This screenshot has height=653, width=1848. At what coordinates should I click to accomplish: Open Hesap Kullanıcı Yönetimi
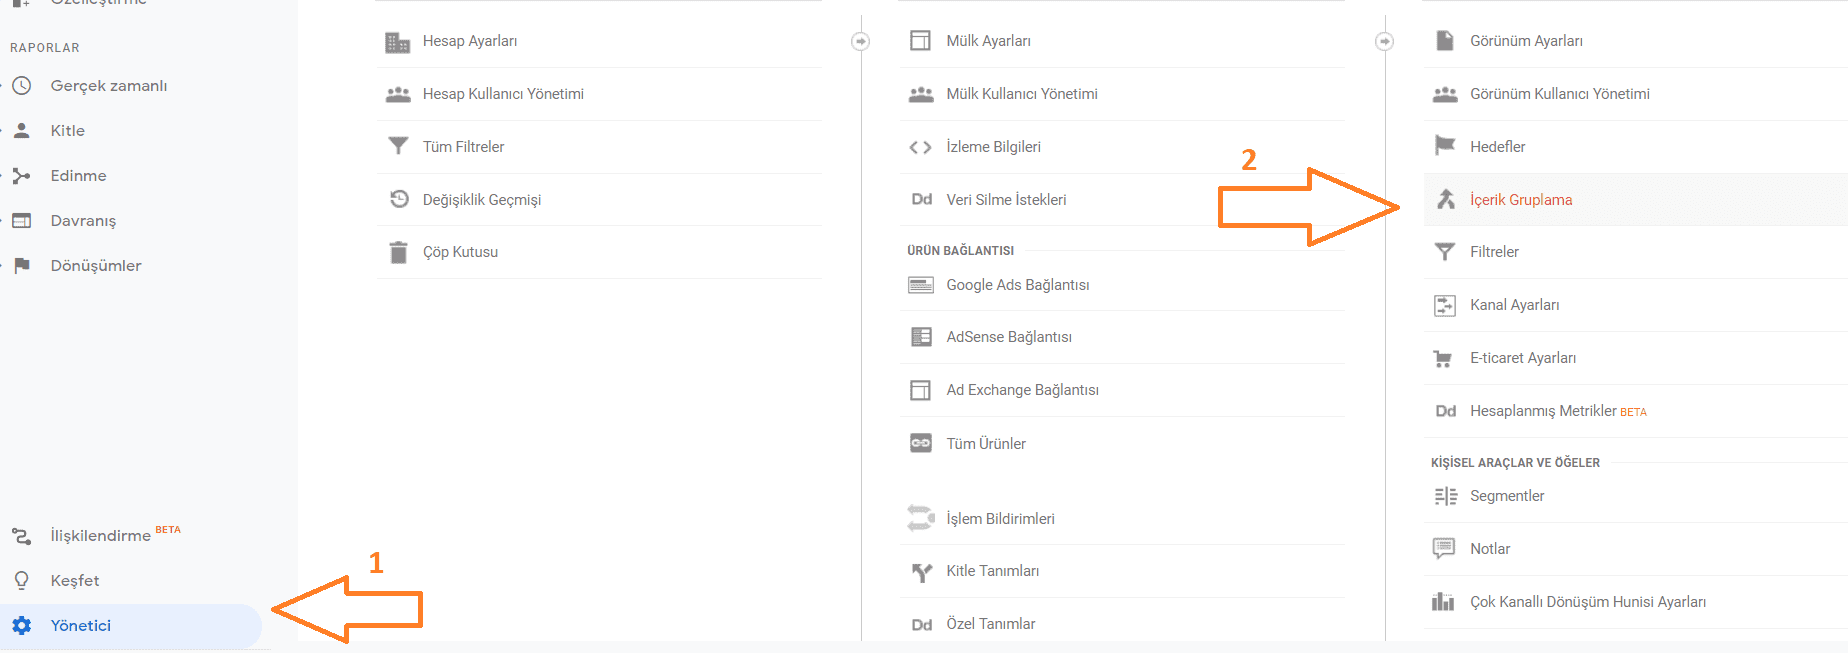pos(503,94)
